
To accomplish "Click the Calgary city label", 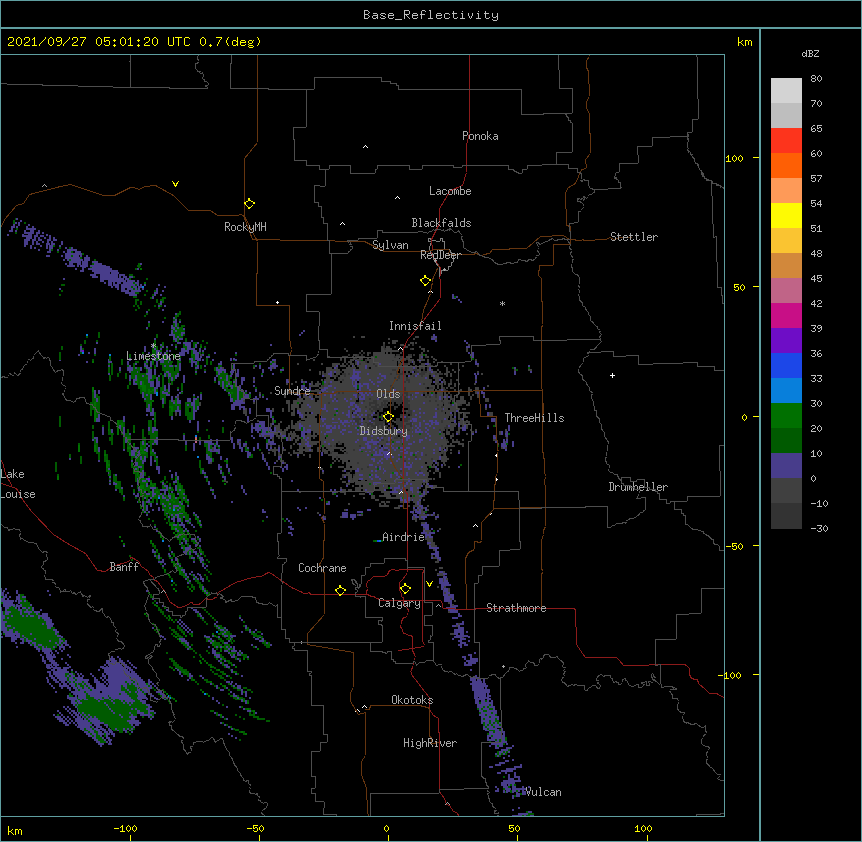I will pos(400,603).
